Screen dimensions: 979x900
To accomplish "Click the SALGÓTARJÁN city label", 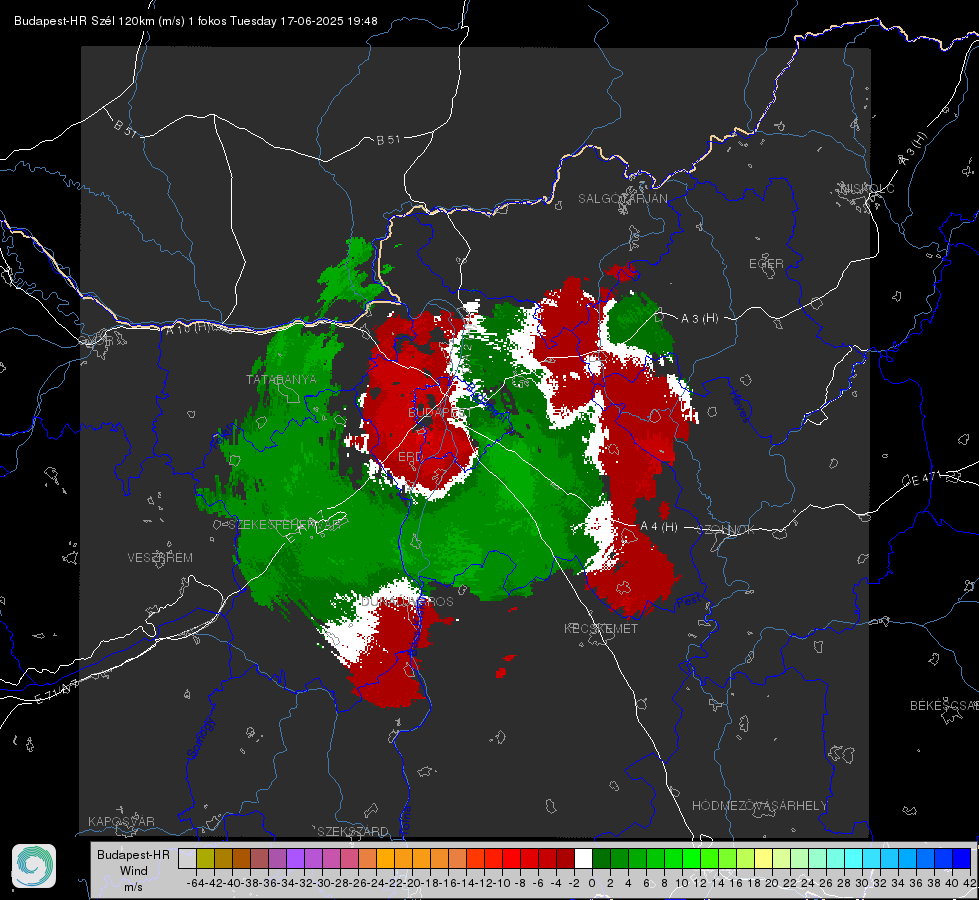I will [x=622, y=199].
